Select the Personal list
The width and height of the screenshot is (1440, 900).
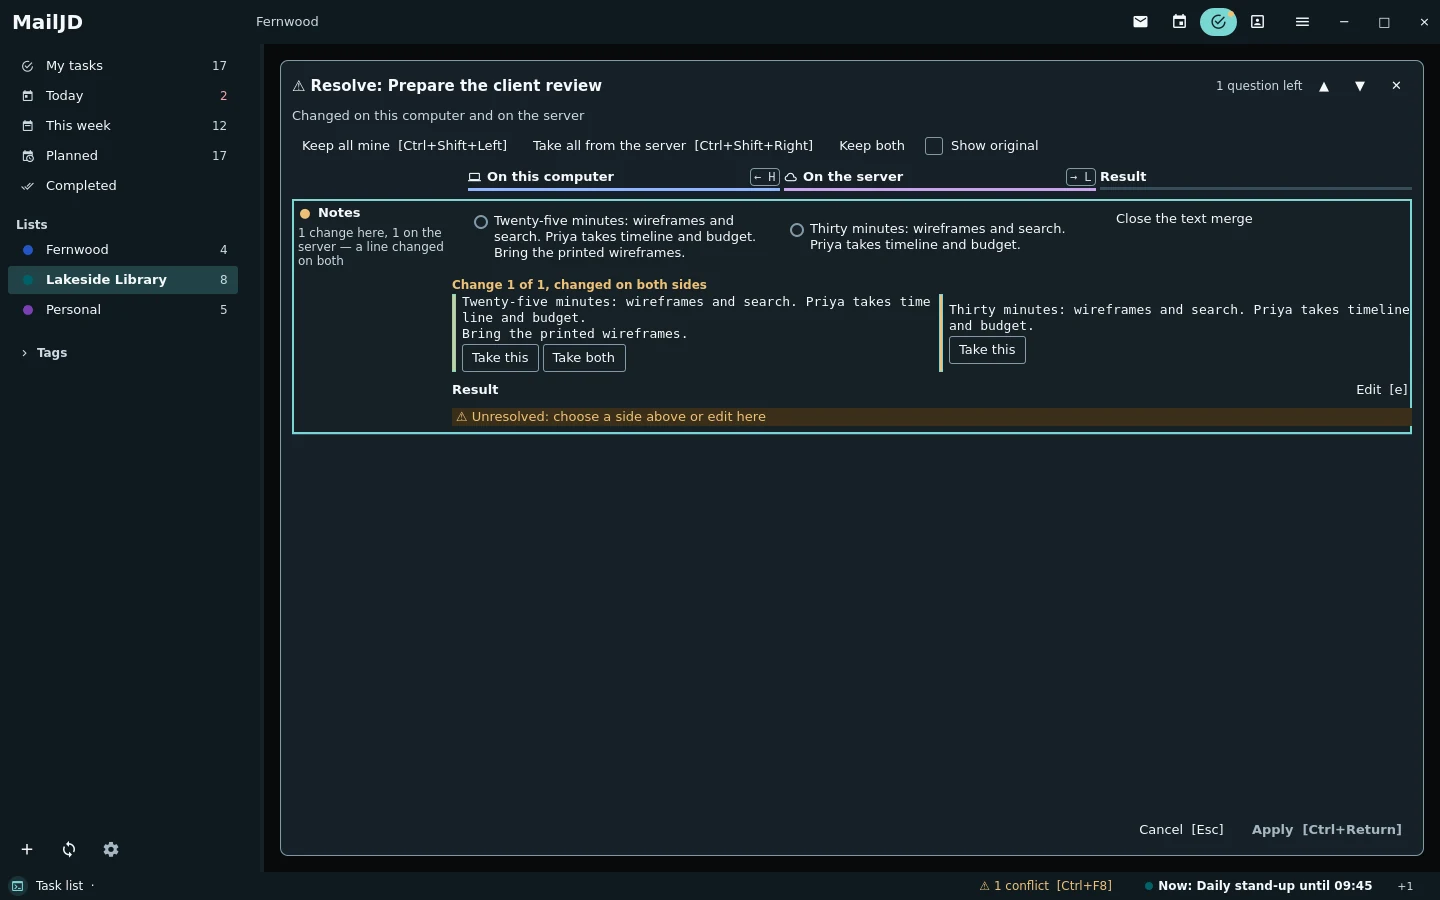click(124, 310)
